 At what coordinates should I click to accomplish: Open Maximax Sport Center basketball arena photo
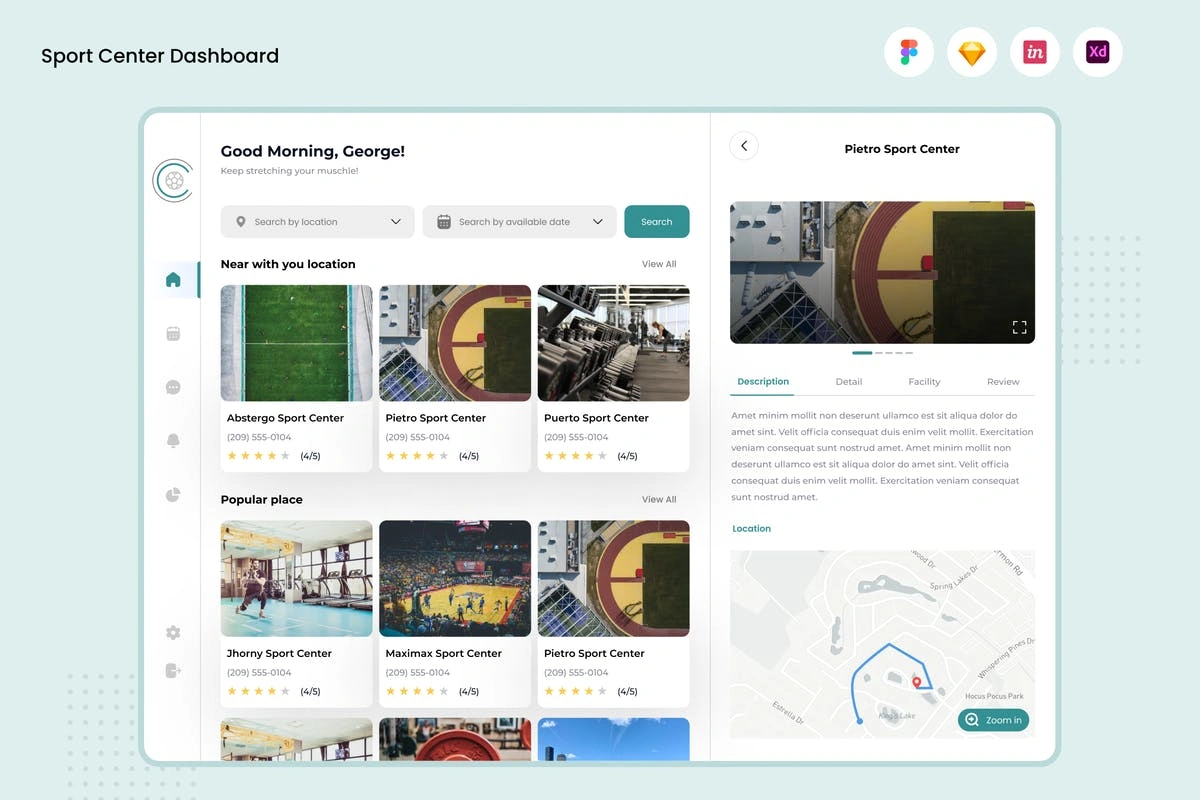[x=455, y=578]
